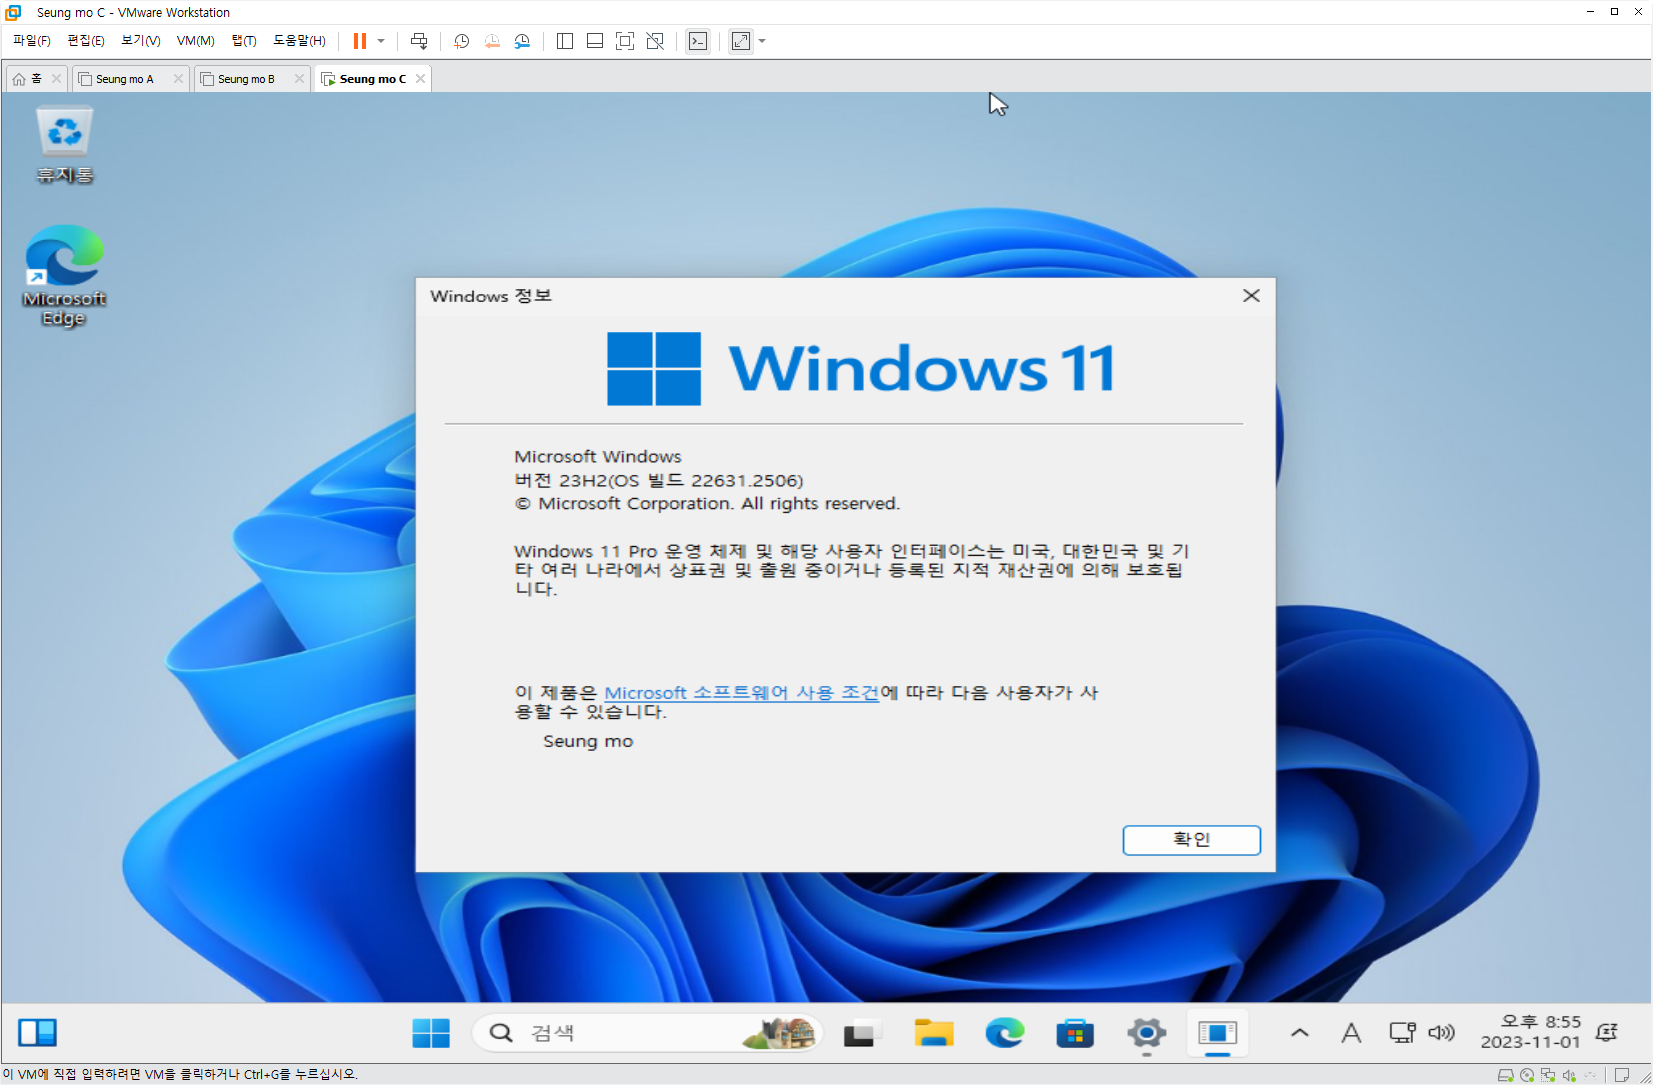The width and height of the screenshot is (1653, 1085).
Task: Click the network adapter status icon
Action: click(x=1548, y=1076)
